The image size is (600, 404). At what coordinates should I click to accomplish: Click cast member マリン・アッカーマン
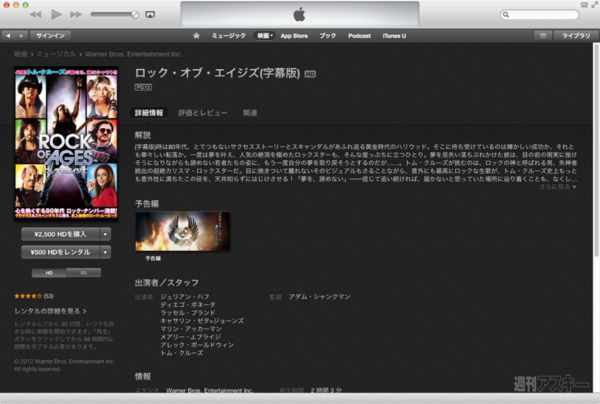pos(191,329)
